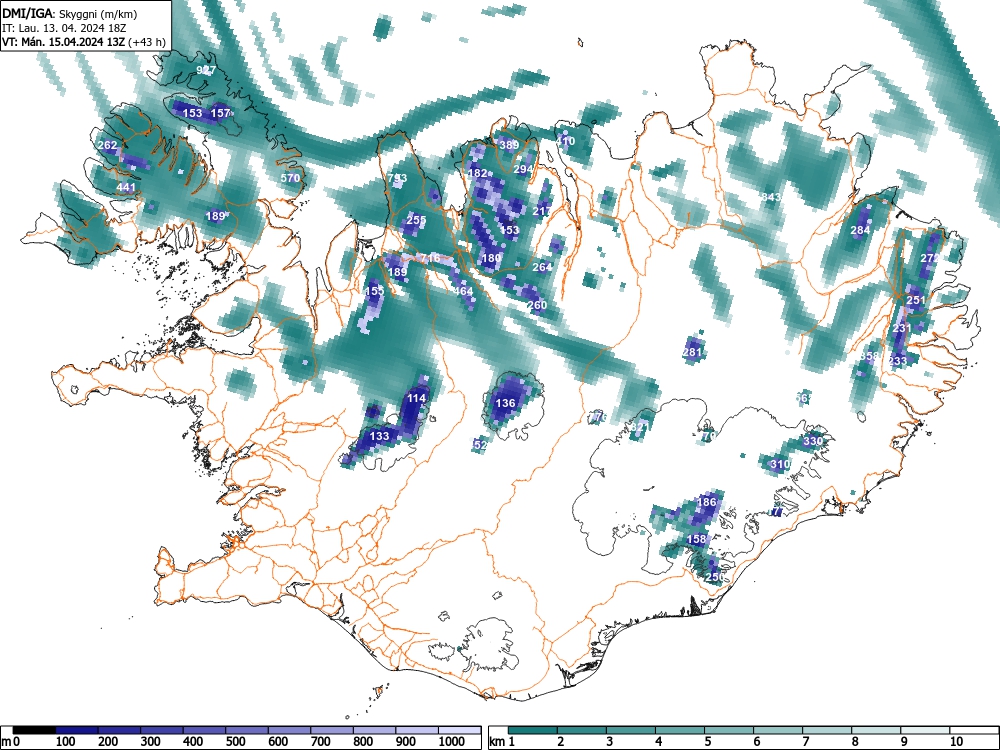The width and height of the screenshot is (1000, 750).
Task: Click the 'km 1' label on the kilometre legend
Action: pyautogui.click(x=502, y=742)
